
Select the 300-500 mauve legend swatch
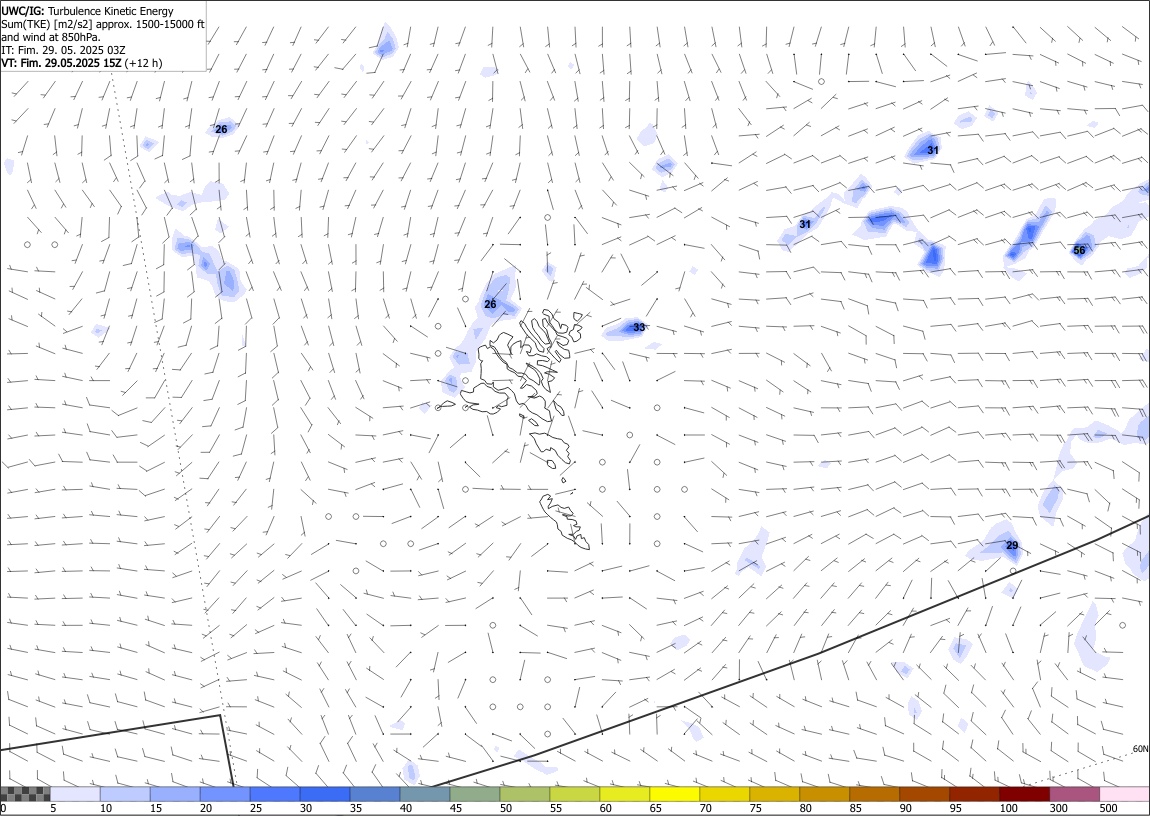[x=1074, y=794]
